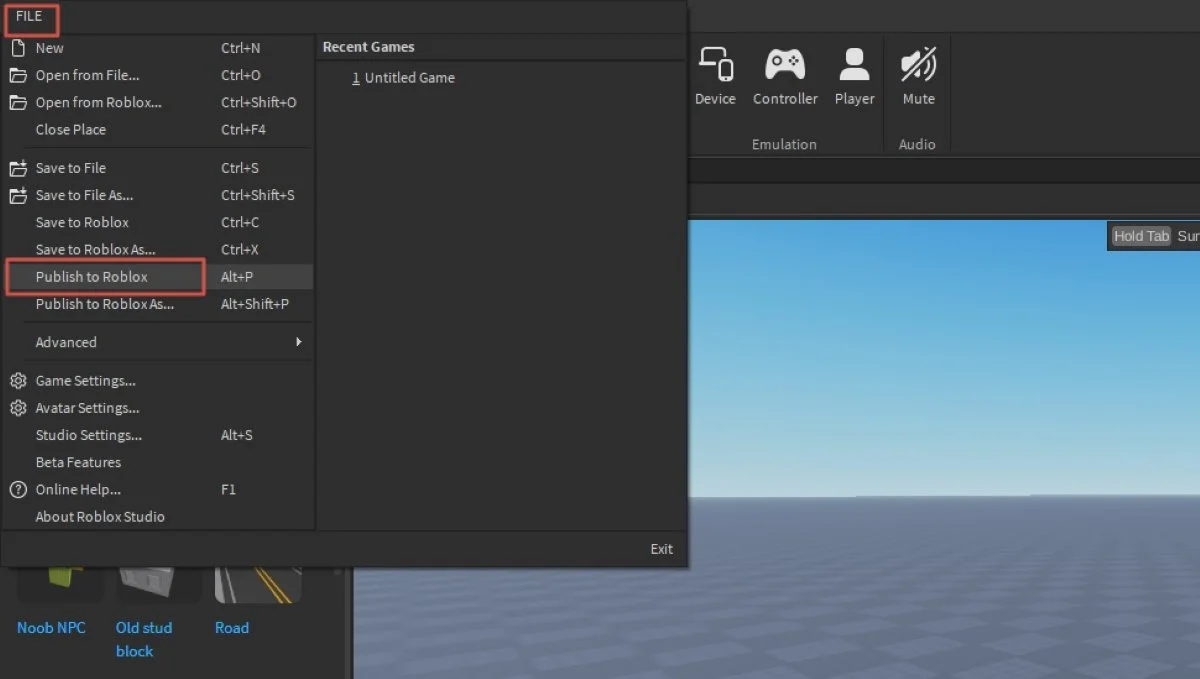Open the FILE menu tab

click(29, 16)
